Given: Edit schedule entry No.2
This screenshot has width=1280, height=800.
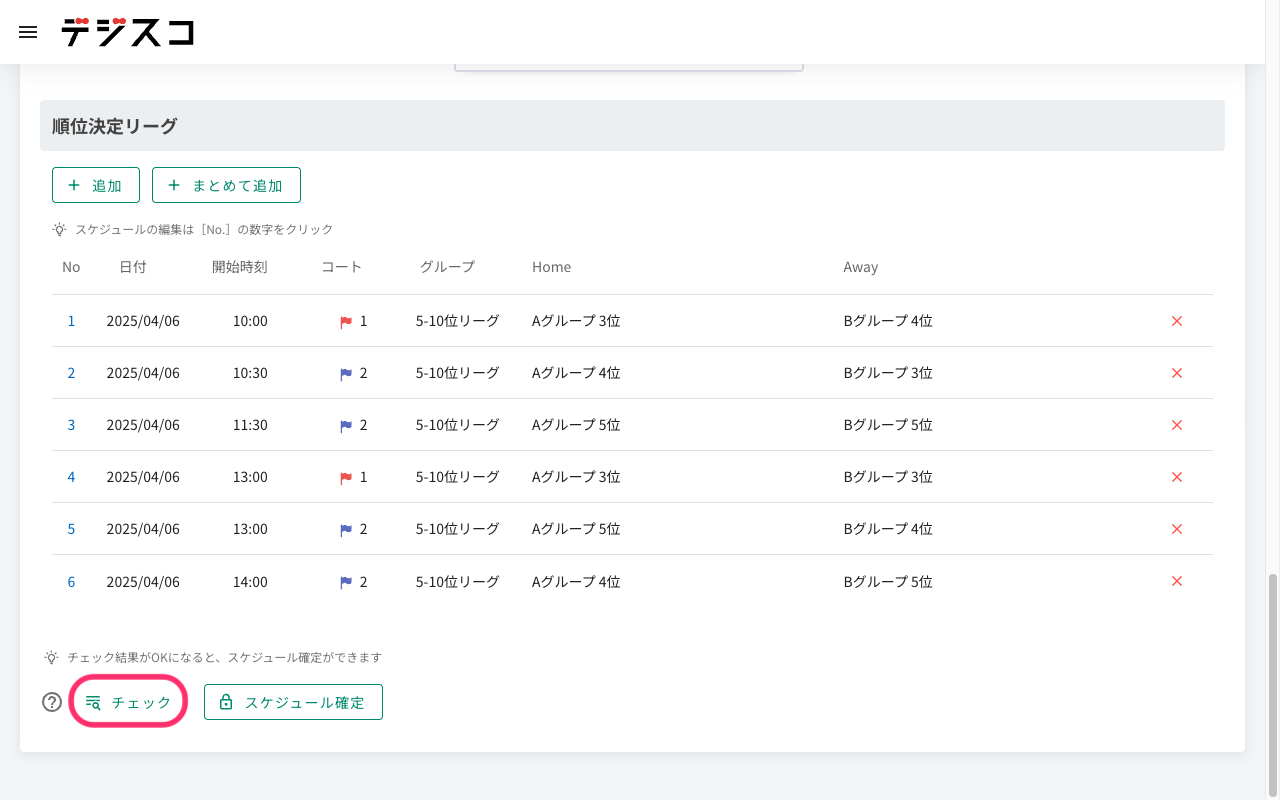Looking at the screenshot, I should tap(71, 373).
